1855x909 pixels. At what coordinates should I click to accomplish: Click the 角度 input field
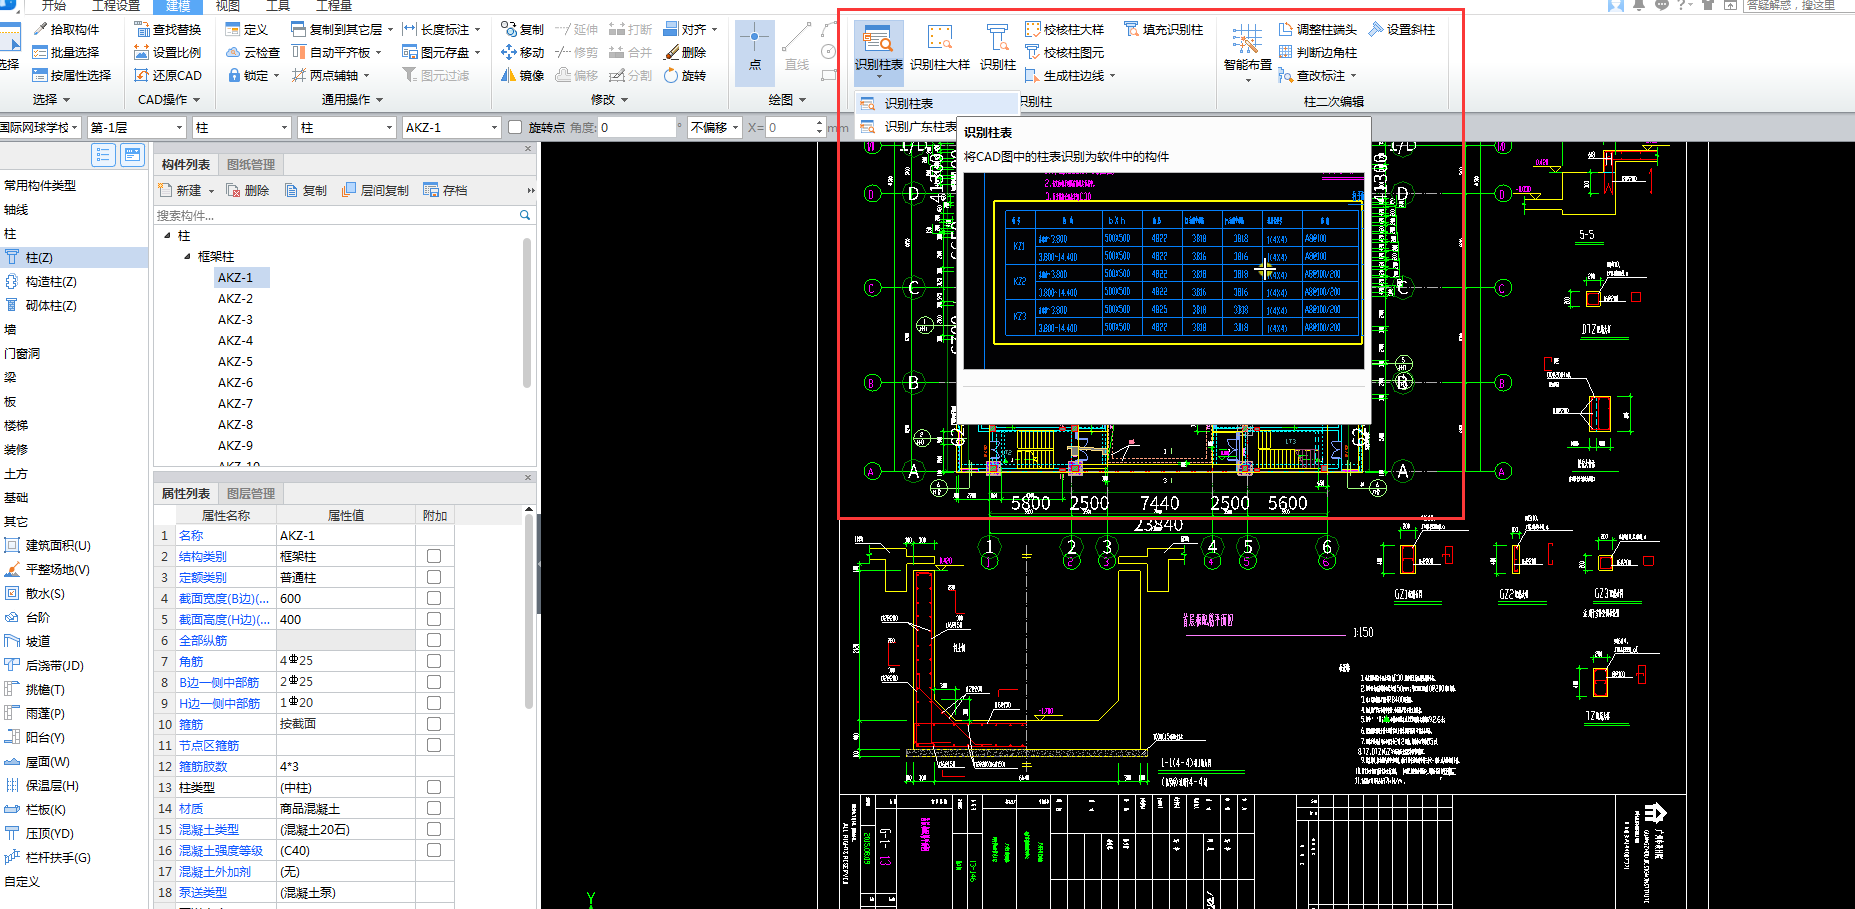click(636, 127)
